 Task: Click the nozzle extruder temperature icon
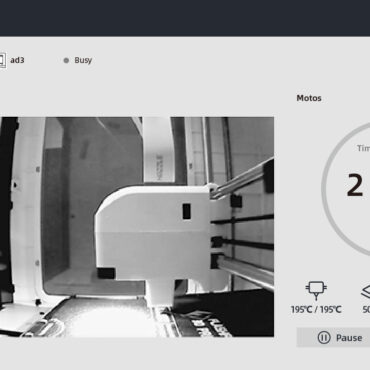click(x=316, y=290)
